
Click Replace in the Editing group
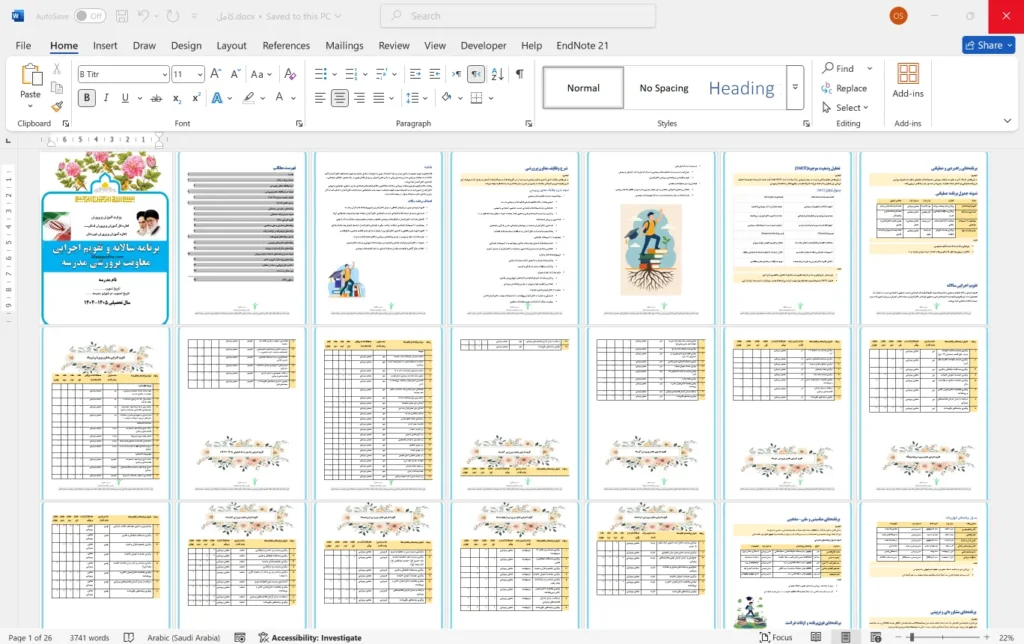pos(844,88)
